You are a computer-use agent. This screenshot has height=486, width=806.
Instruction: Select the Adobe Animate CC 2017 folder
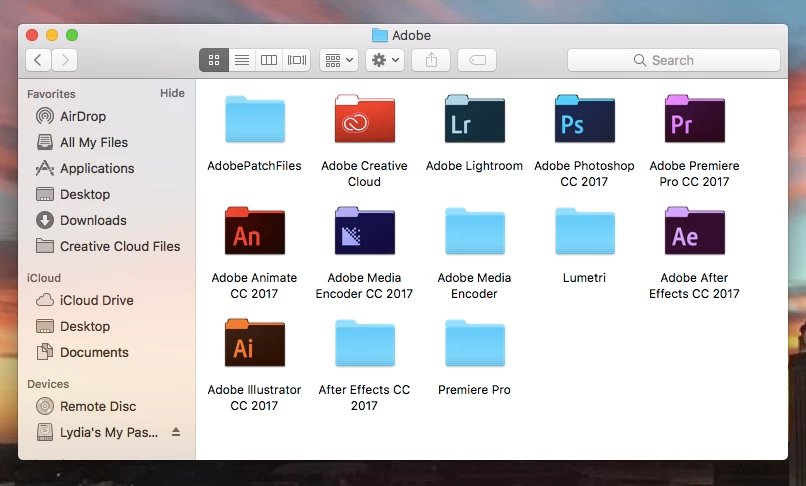[255, 231]
